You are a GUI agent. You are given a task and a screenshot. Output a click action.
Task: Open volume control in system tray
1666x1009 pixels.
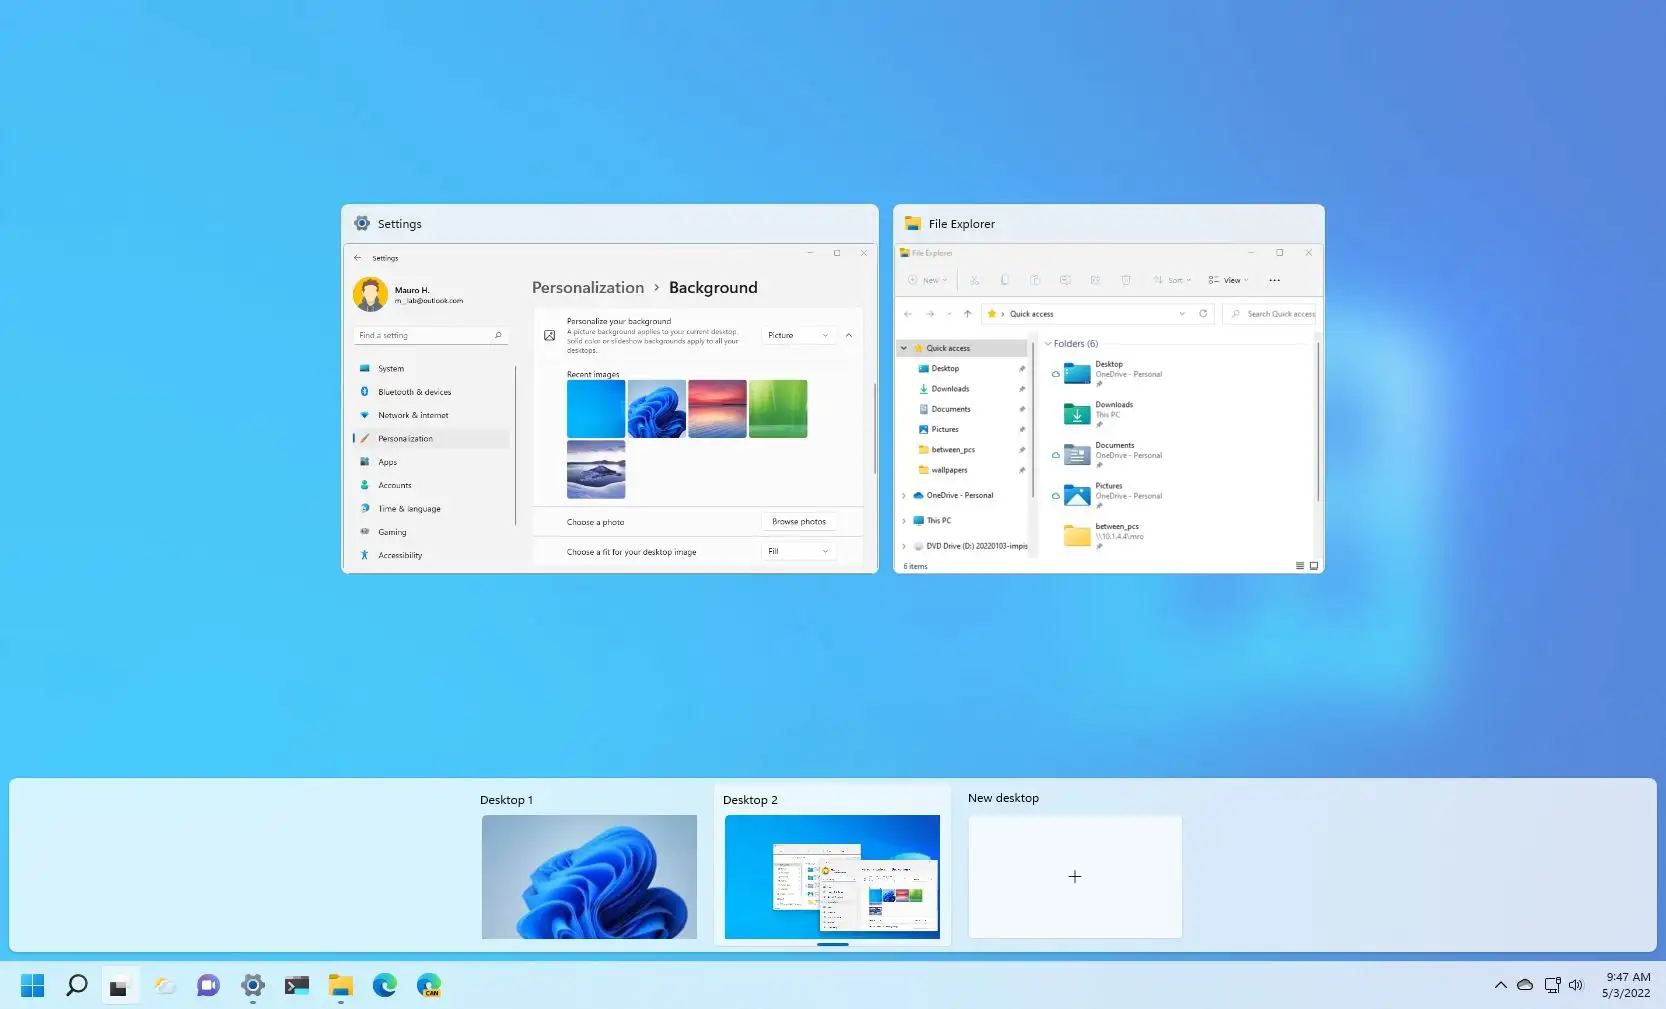coord(1576,985)
